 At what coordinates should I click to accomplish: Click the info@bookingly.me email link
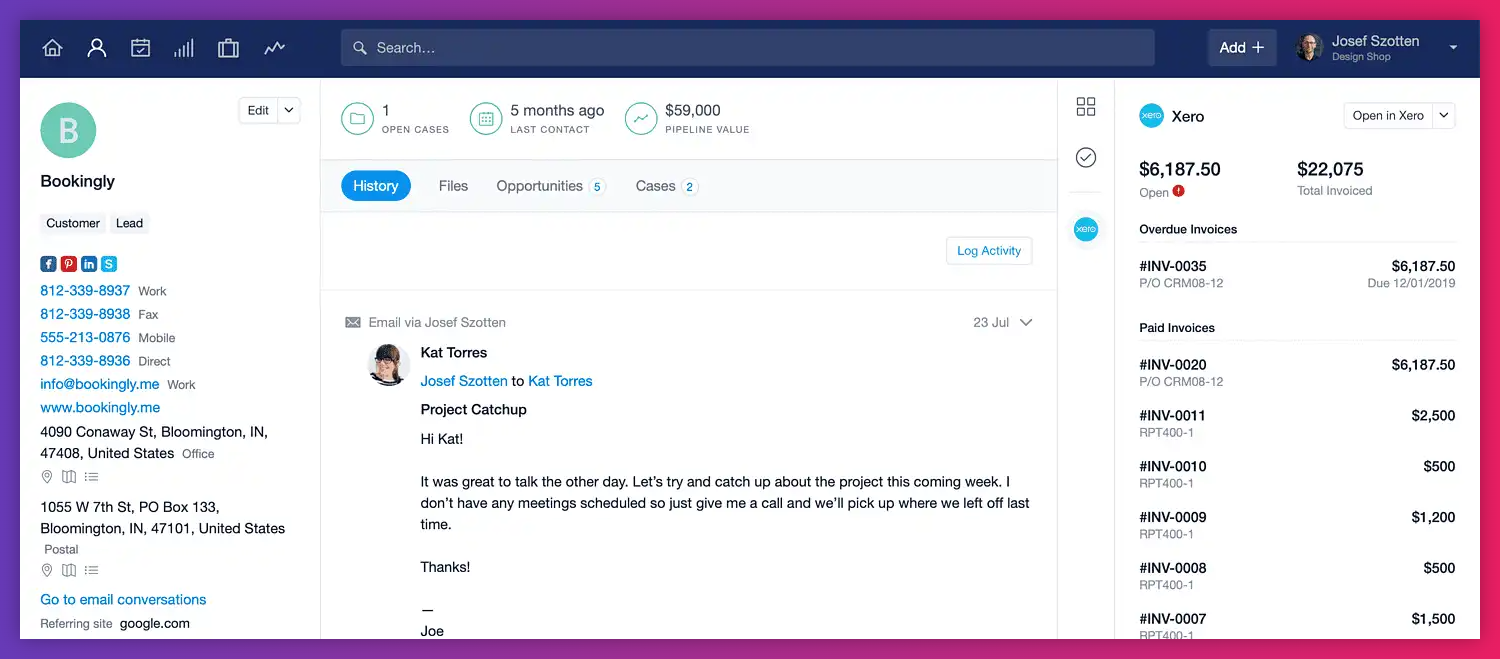tap(100, 384)
